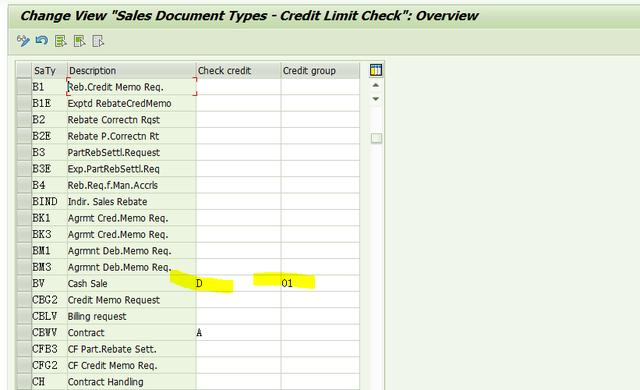Click the 'Cash Sale' description cell
The image size is (640, 390).
tap(131, 284)
